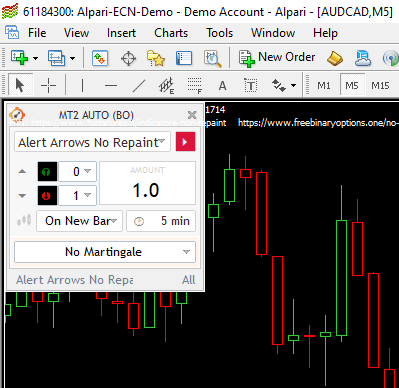Click the MetaTrader menu bar app icon
The image size is (399, 388).
pyautogui.click(x=12, y=33)
